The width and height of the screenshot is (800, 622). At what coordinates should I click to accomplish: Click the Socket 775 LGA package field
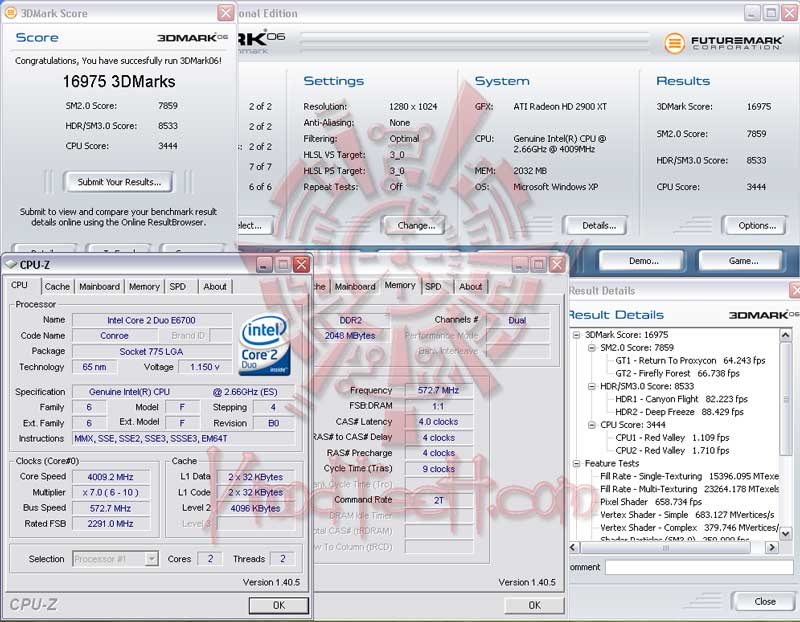(152, 352)
